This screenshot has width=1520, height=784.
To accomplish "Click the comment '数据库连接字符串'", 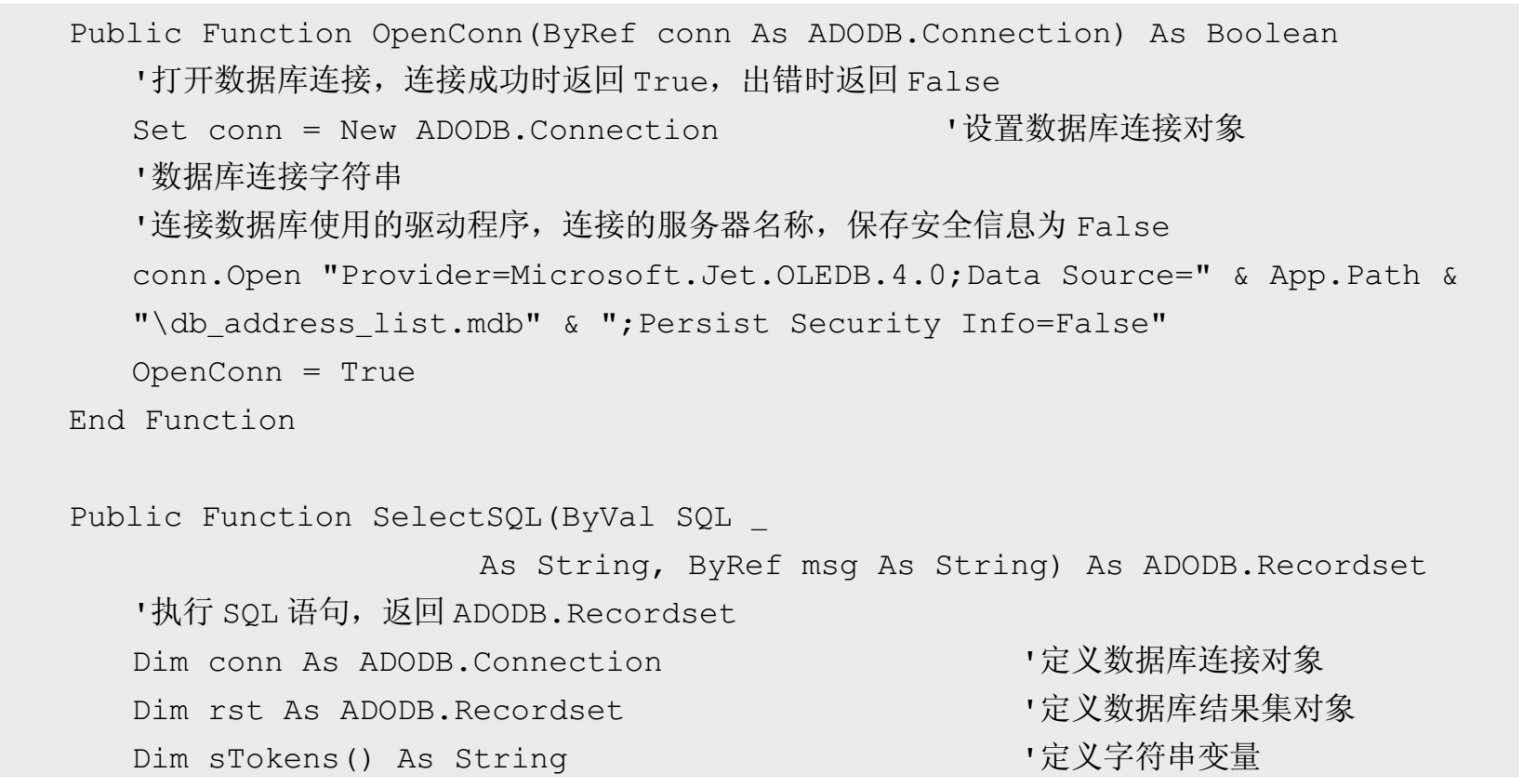I will coord(268,178).
